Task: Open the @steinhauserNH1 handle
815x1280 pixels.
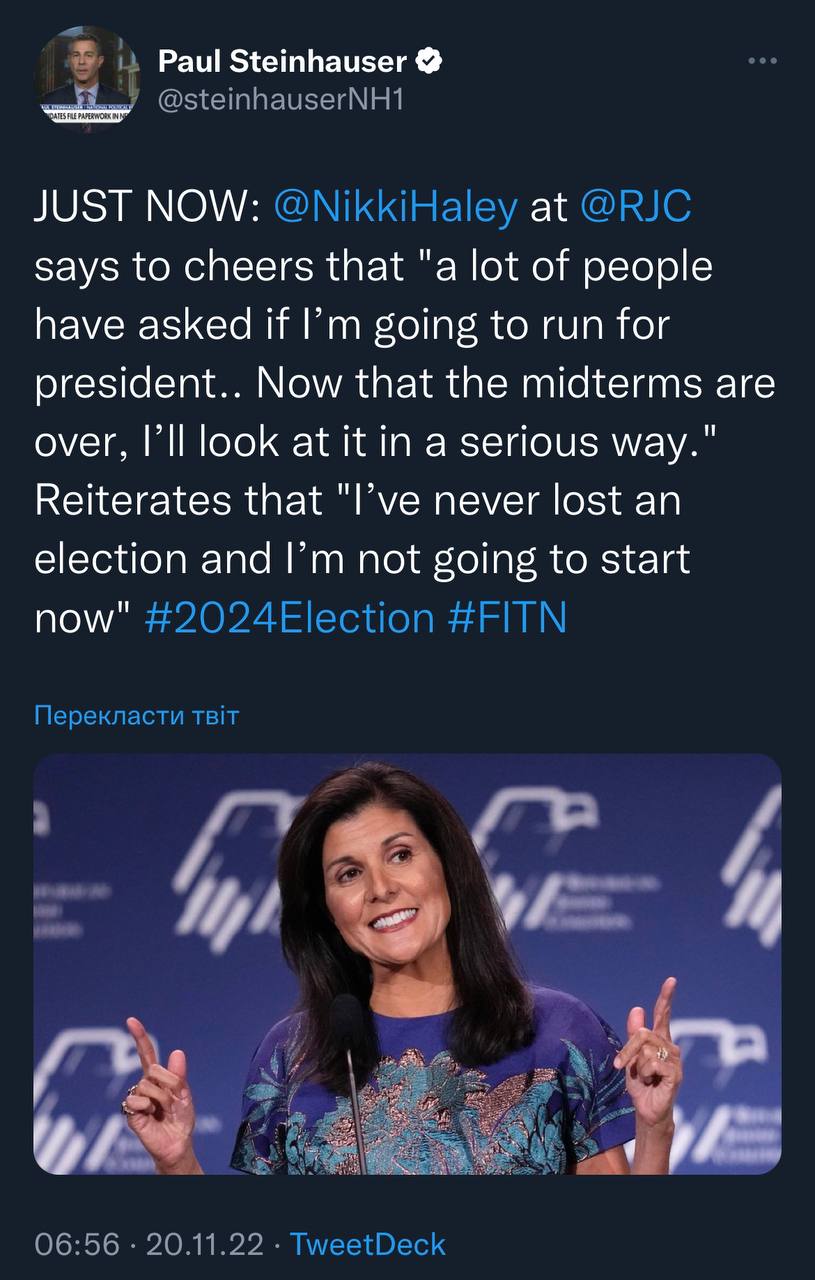Action: [280, 99]
